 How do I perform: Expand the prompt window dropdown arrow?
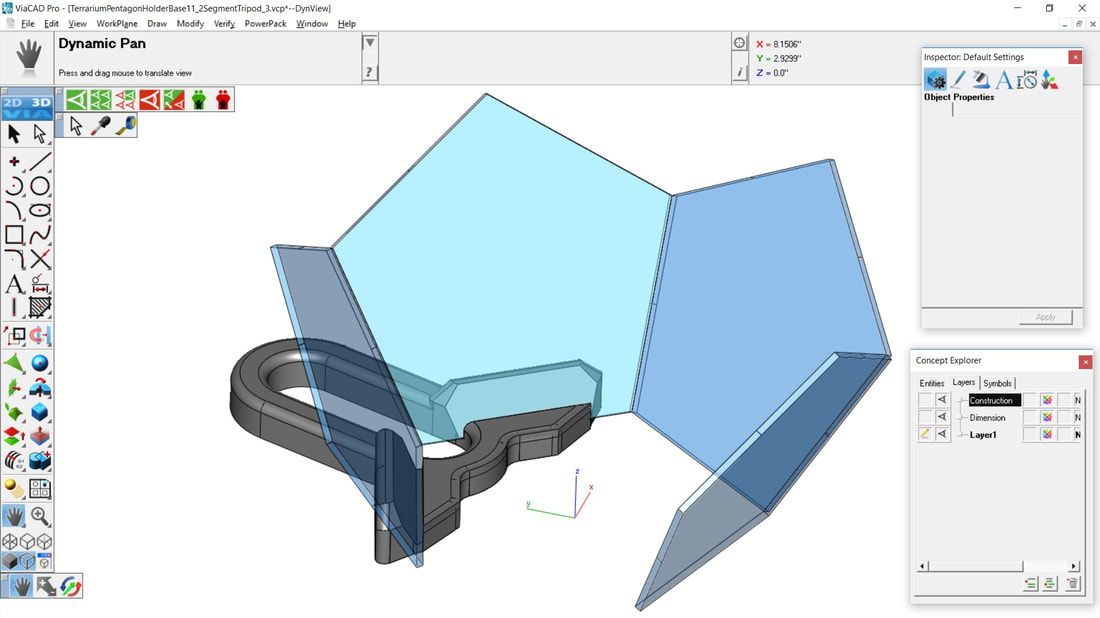click(x=370, y=43)
